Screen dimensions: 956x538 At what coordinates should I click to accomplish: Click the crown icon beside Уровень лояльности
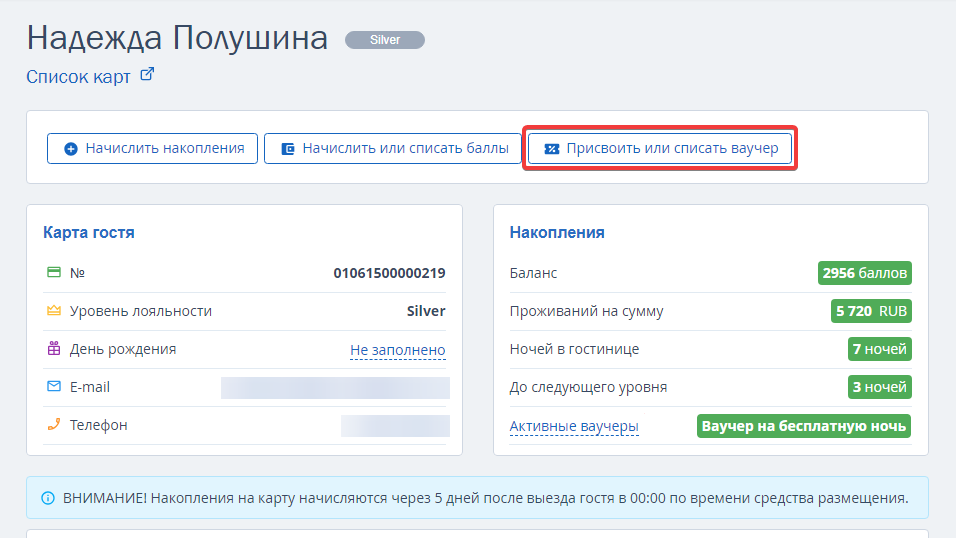click(54, 310)
